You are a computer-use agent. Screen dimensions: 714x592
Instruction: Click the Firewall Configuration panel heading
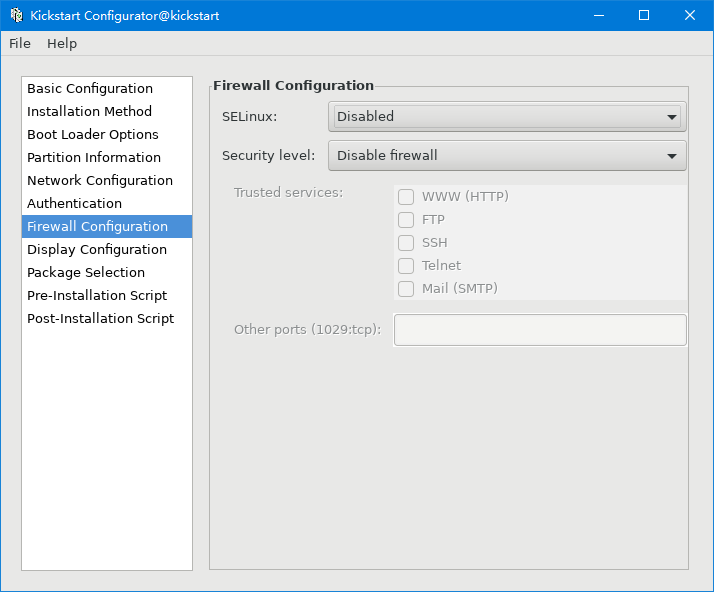click(x=293, y=86)
